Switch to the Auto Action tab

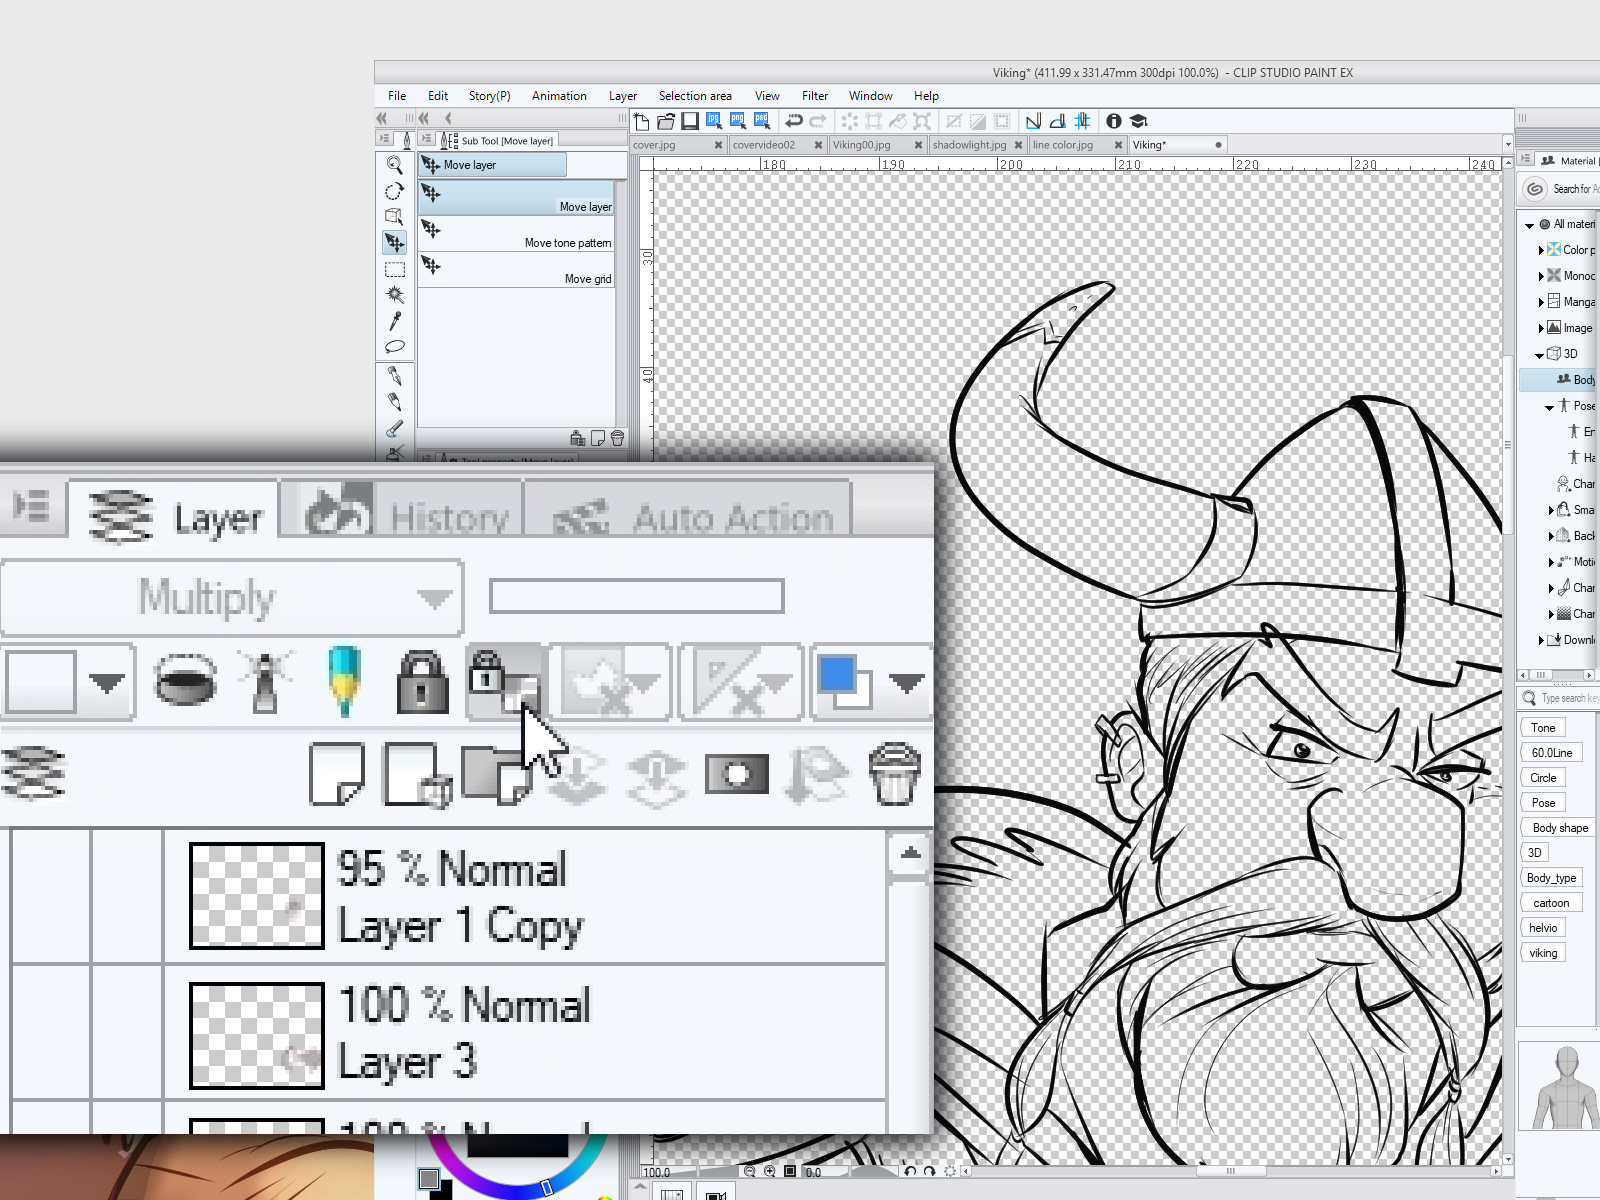[690, 512]
